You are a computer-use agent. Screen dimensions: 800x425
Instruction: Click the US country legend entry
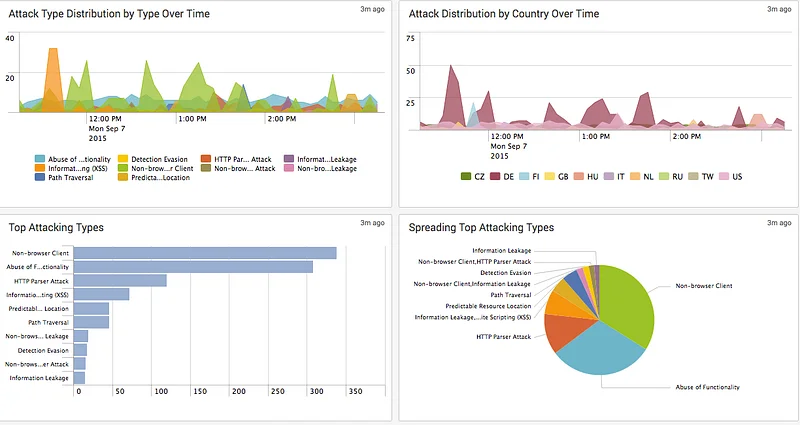731,177
